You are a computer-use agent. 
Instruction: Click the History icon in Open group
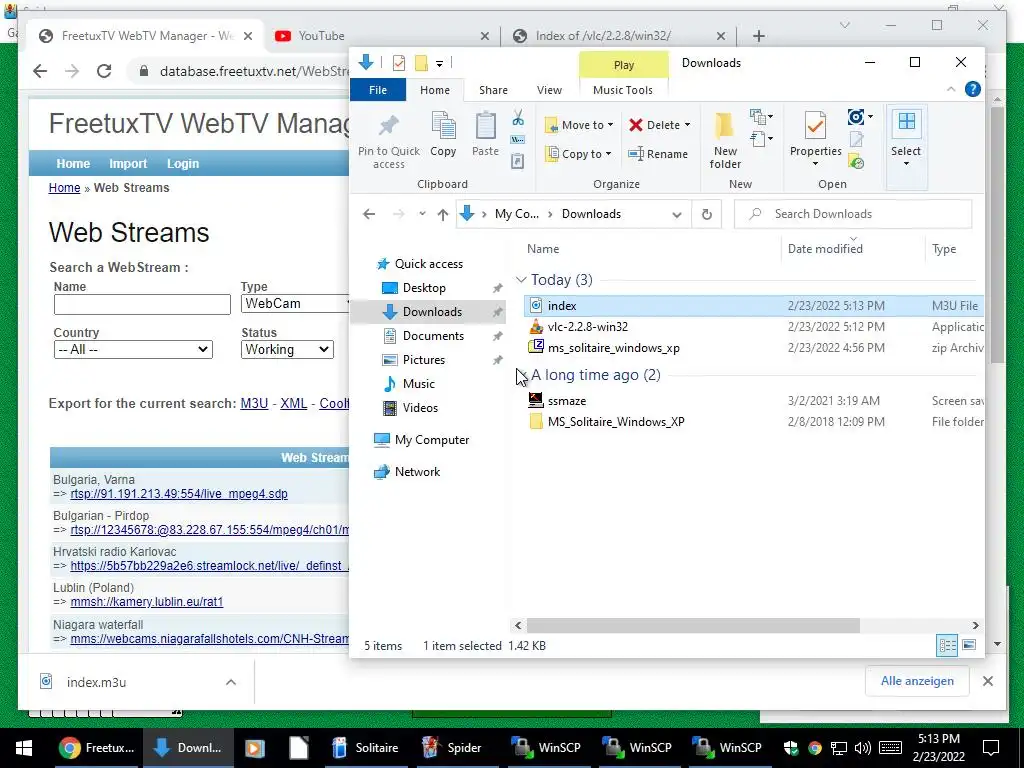856,161
